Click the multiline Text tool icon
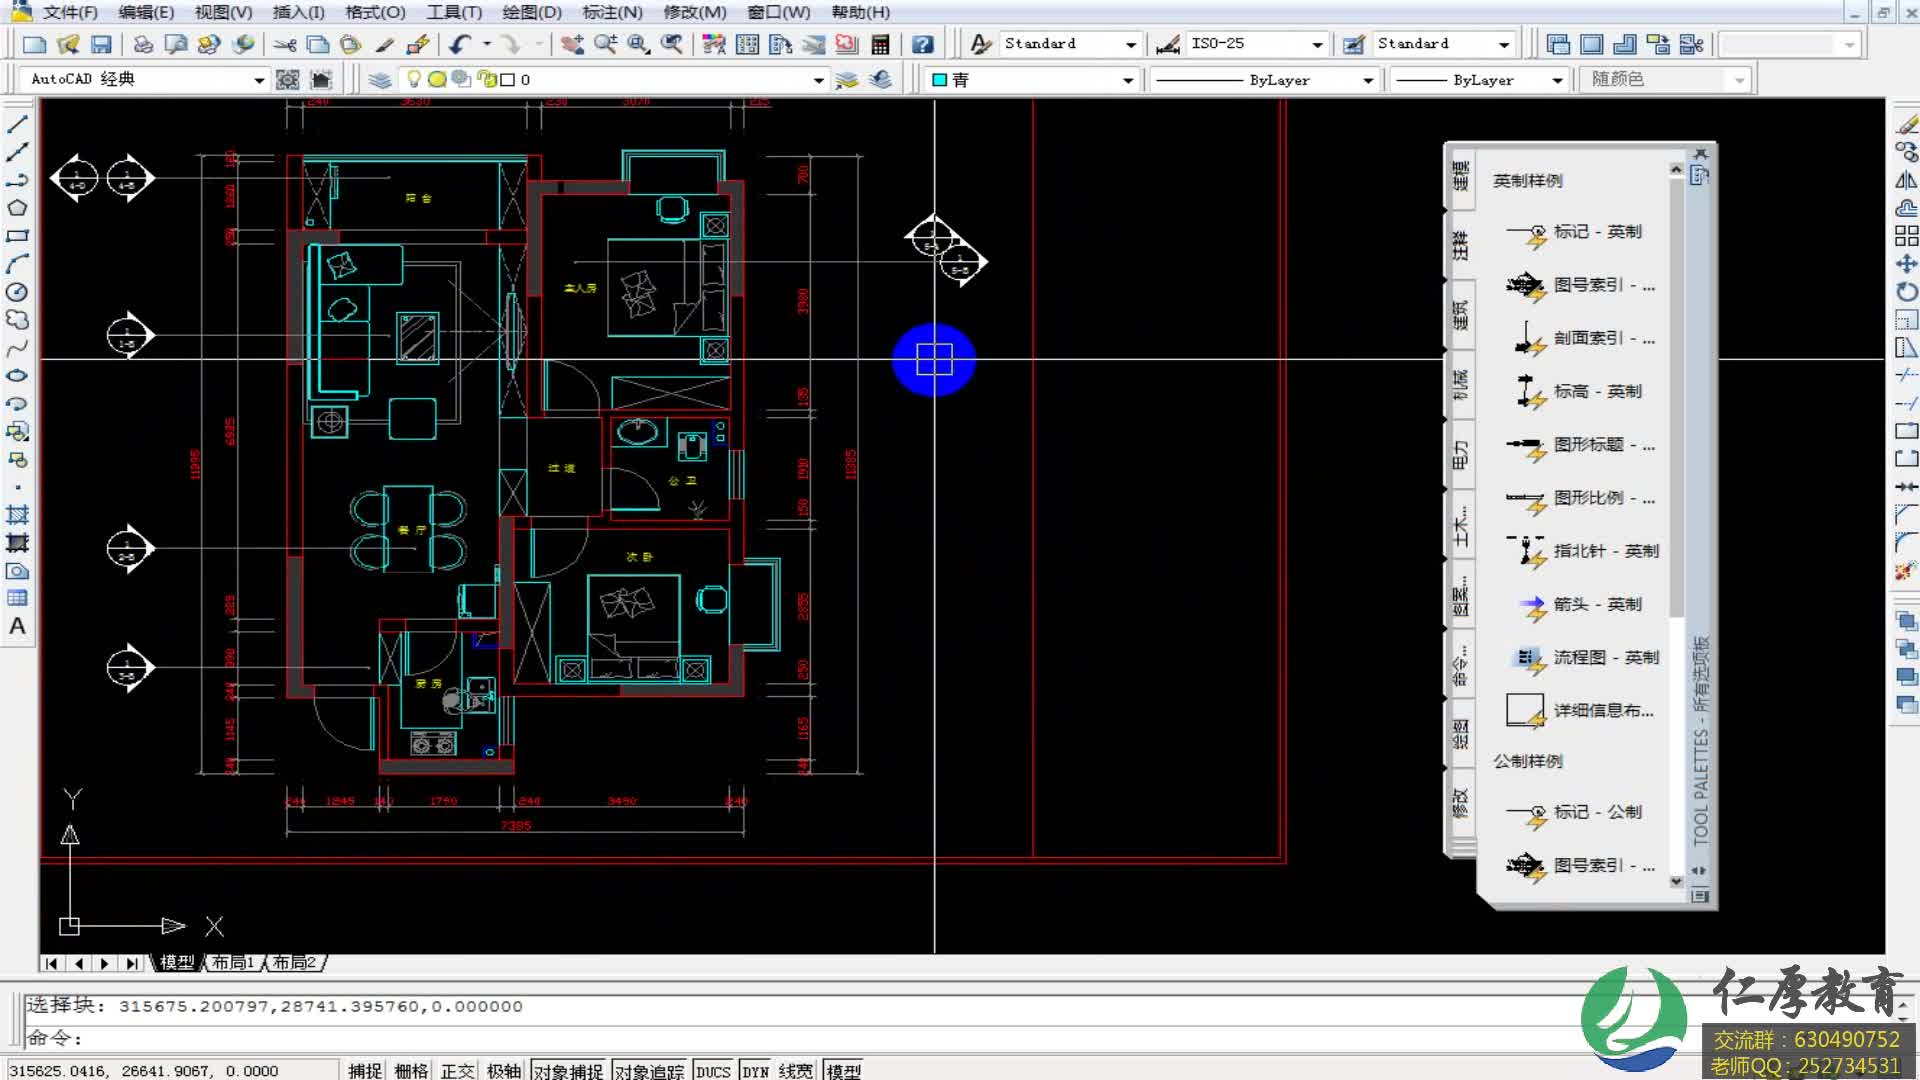The width and height of the screenshot is (1920, 1080). pos(17,627)
